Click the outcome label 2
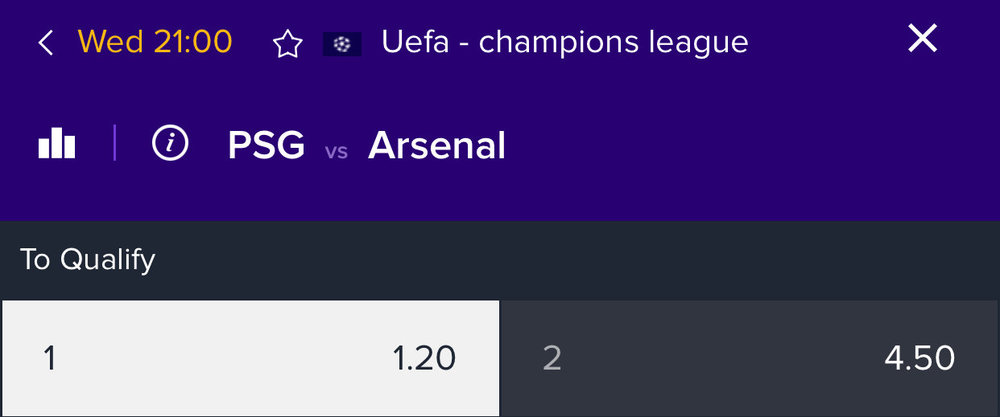 pos(552,359)
